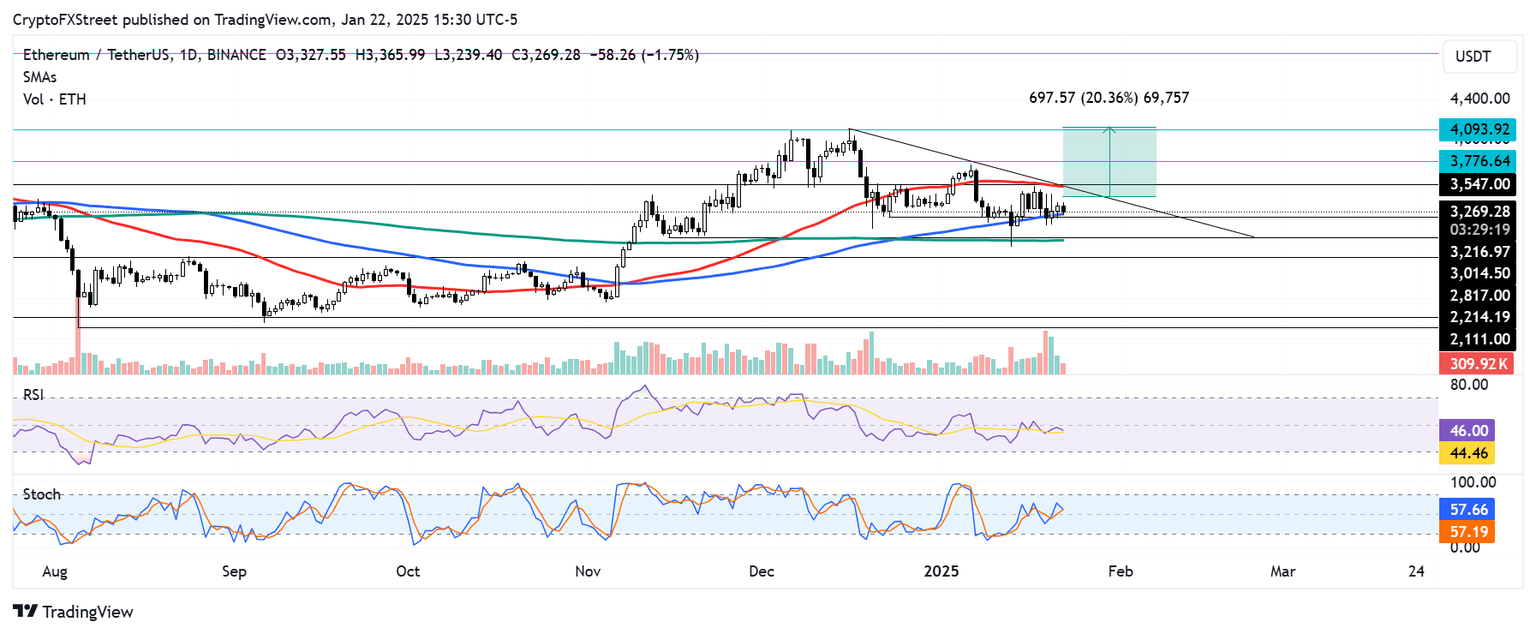Open the USDT currency selector

(x=1479, y=56)
